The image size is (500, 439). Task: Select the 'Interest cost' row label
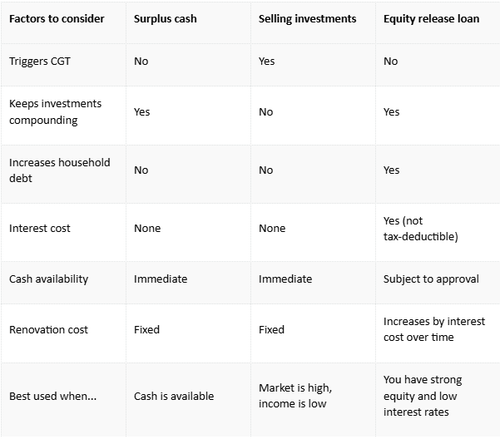(x=40, y=228)
